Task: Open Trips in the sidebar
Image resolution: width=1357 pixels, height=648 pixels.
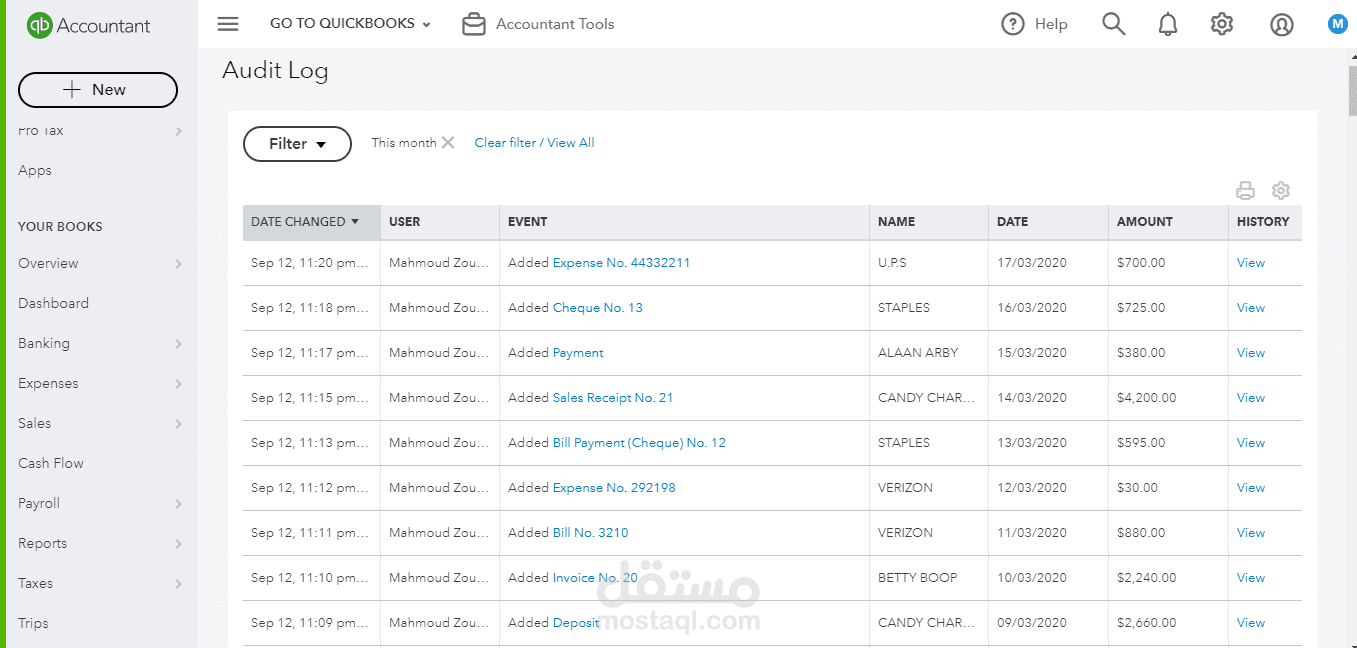Action: point(33,623)
